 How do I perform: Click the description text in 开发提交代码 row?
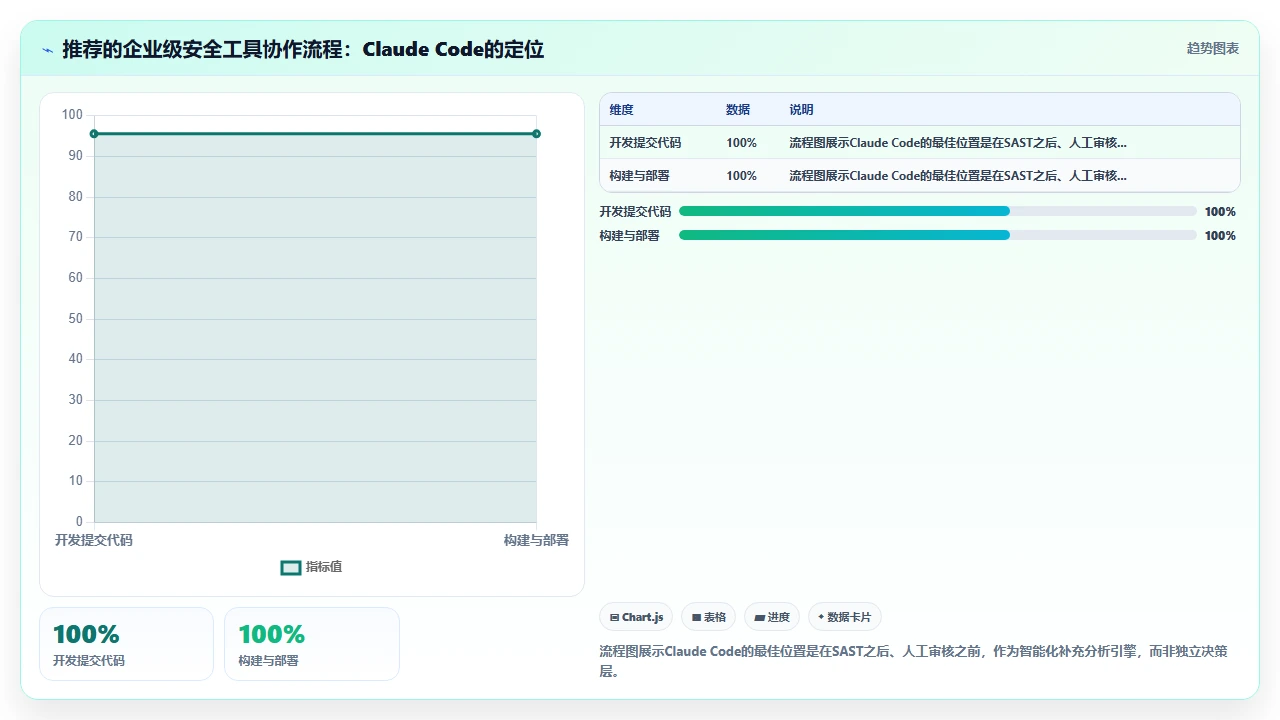[958, 143]
